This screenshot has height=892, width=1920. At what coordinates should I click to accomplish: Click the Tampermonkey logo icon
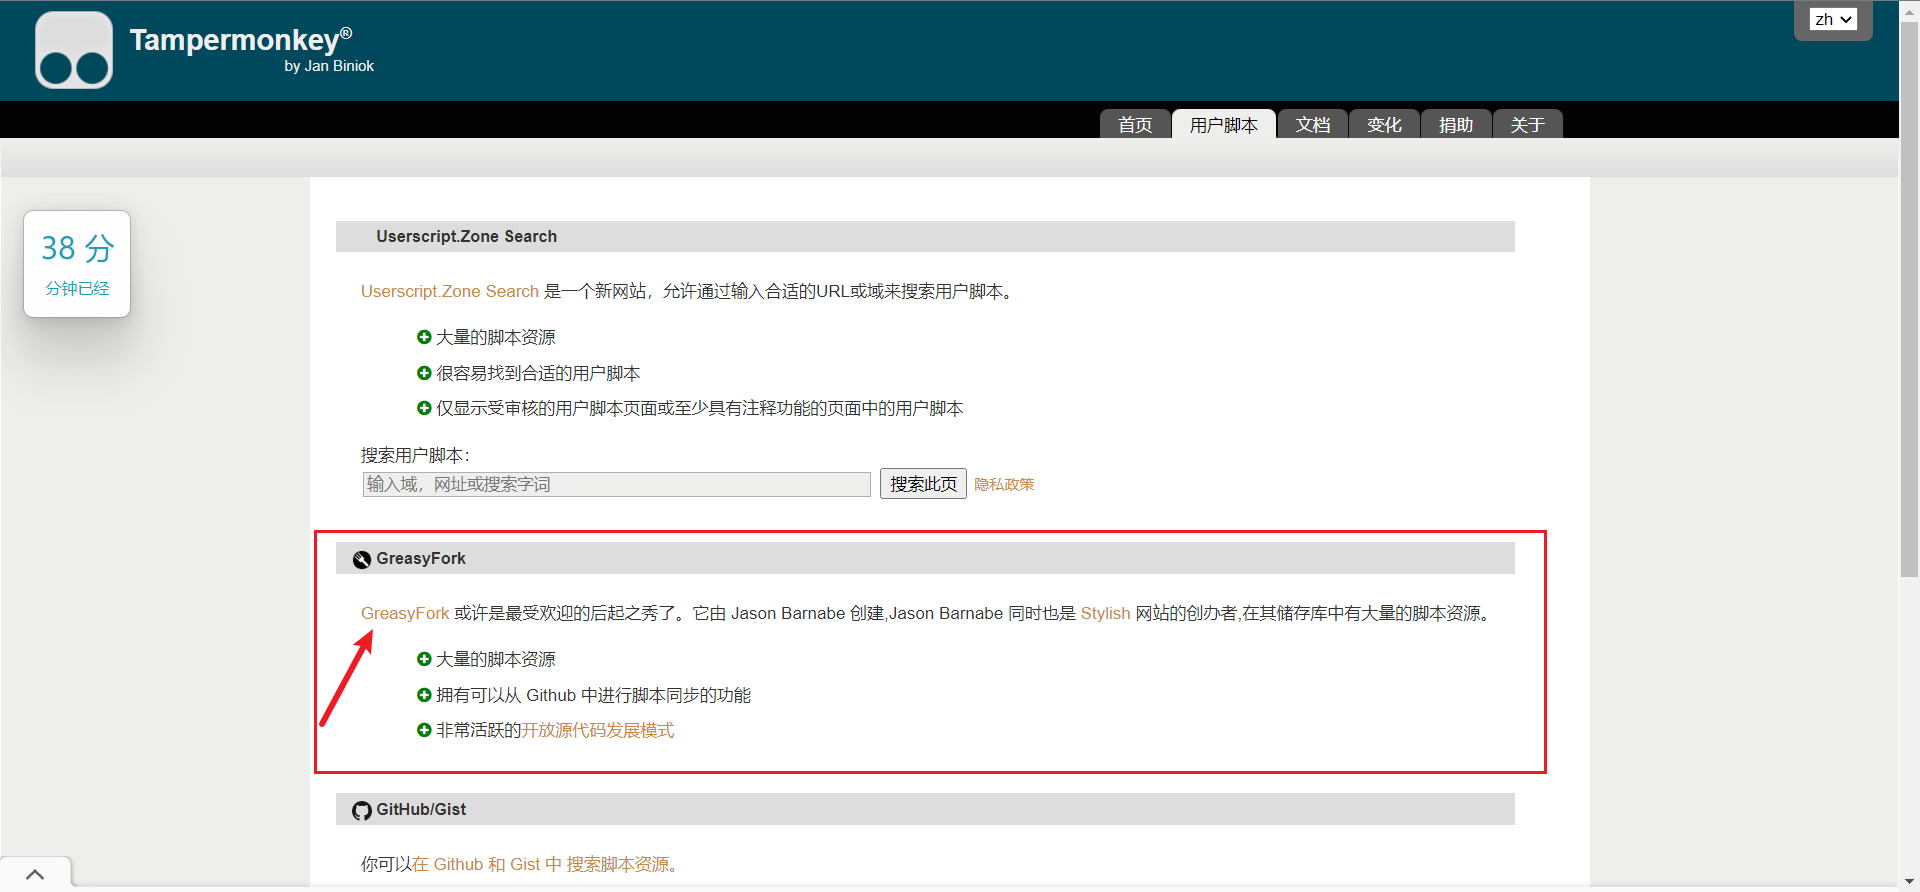click(74, 50)
